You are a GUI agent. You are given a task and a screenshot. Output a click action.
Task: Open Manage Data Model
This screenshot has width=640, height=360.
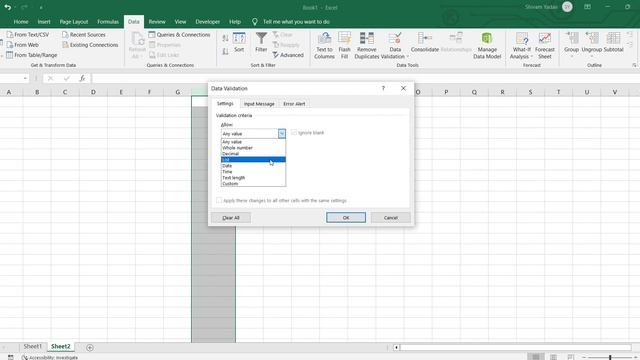(x=487, y=45)
